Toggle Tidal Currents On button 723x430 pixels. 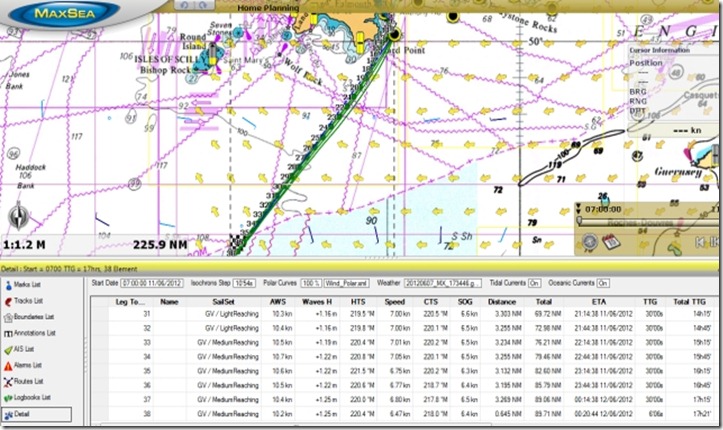pyautogui.click(x=534, y=283)
